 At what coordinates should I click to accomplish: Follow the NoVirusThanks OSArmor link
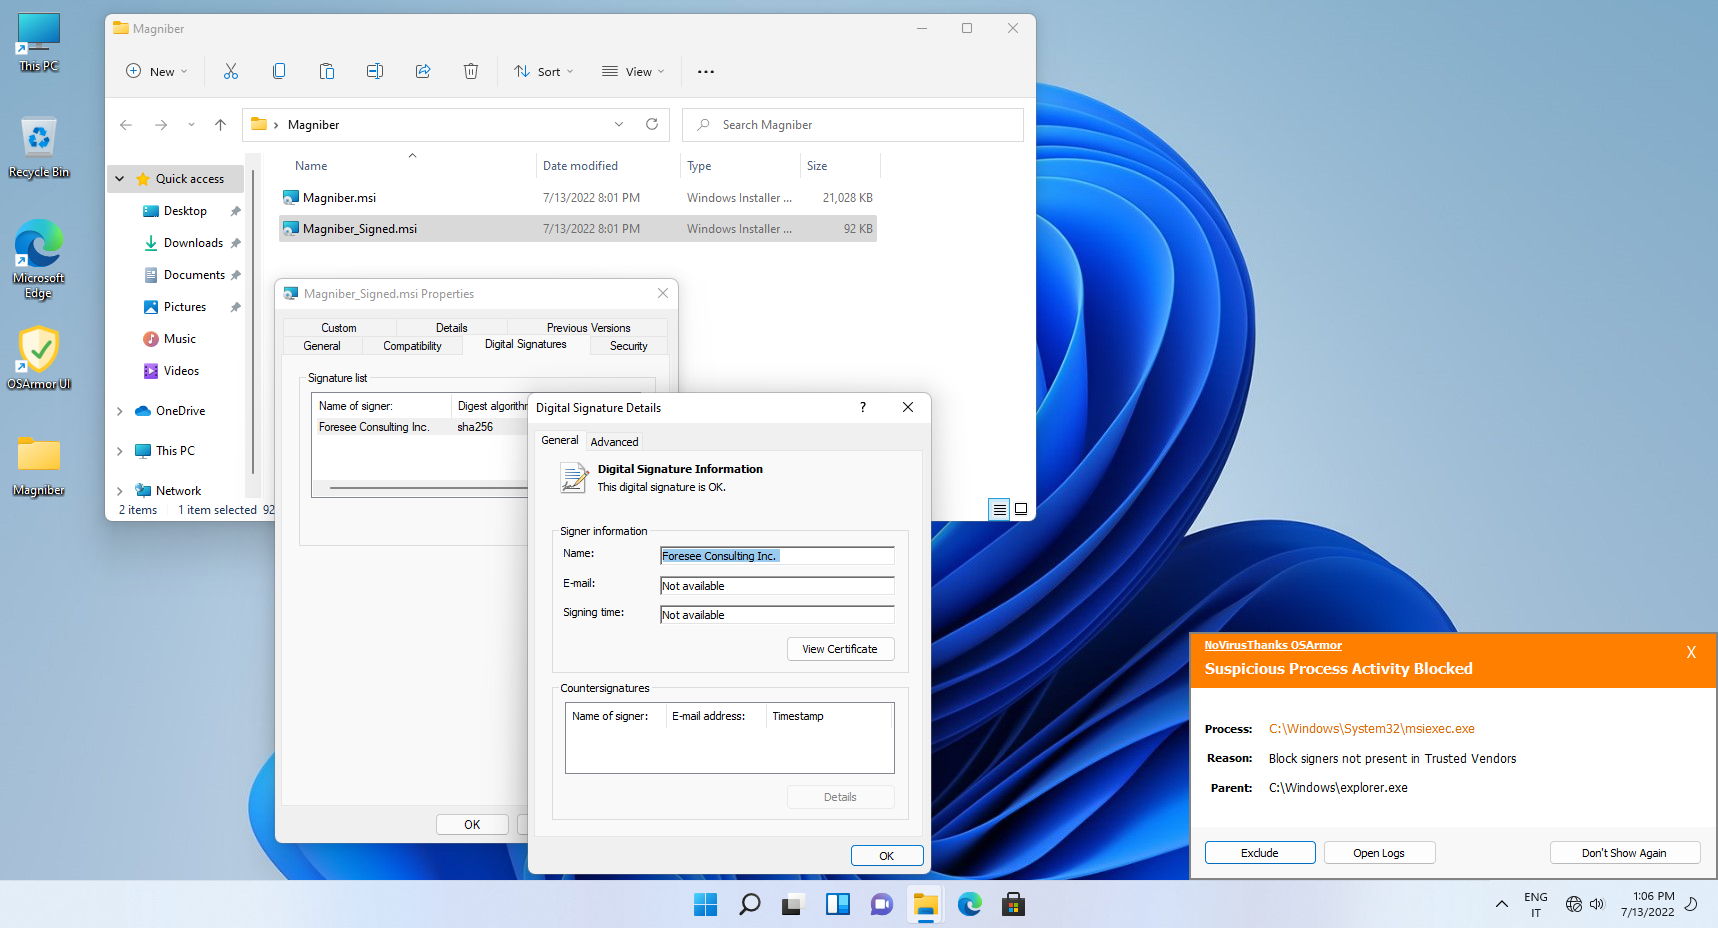coord(1273,645)
